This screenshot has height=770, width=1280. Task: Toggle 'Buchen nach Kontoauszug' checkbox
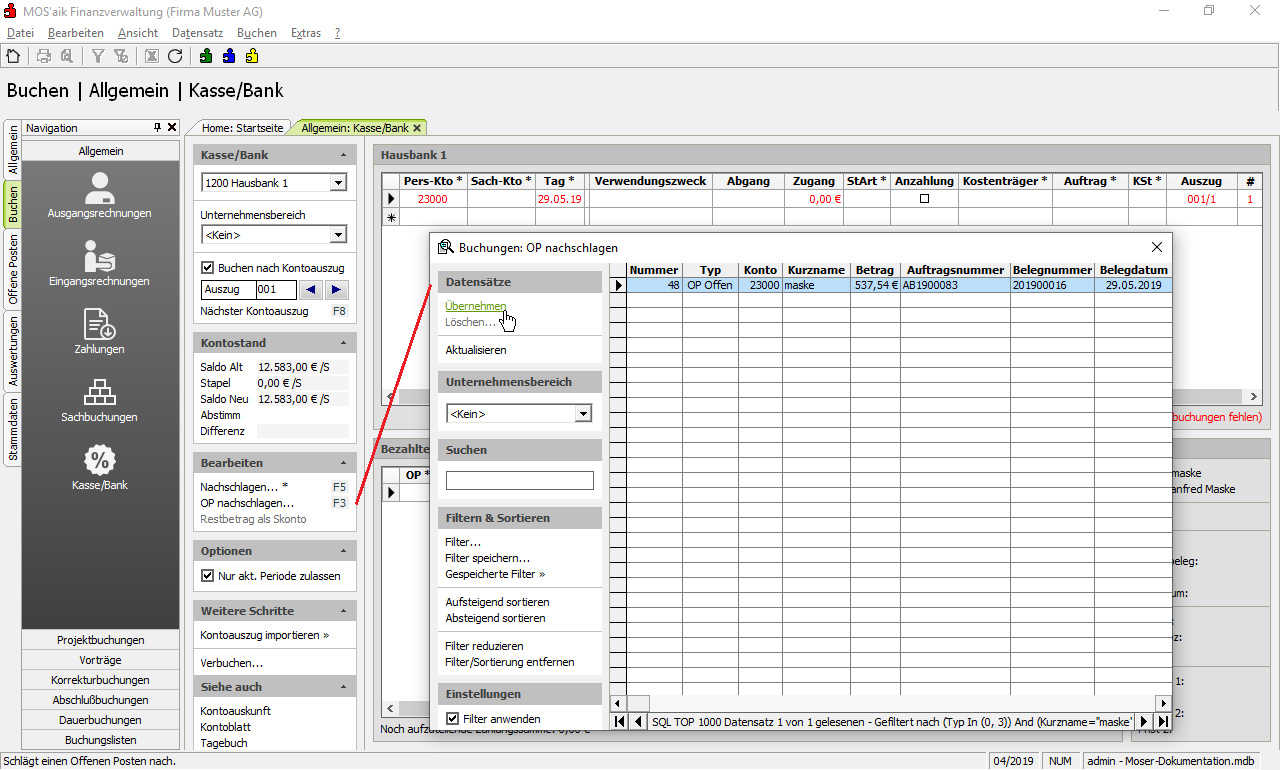coord(208,268)
